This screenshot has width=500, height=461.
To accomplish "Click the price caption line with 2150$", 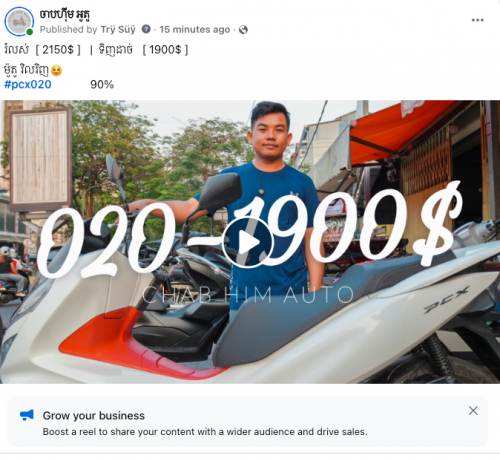I will point(96,50).
